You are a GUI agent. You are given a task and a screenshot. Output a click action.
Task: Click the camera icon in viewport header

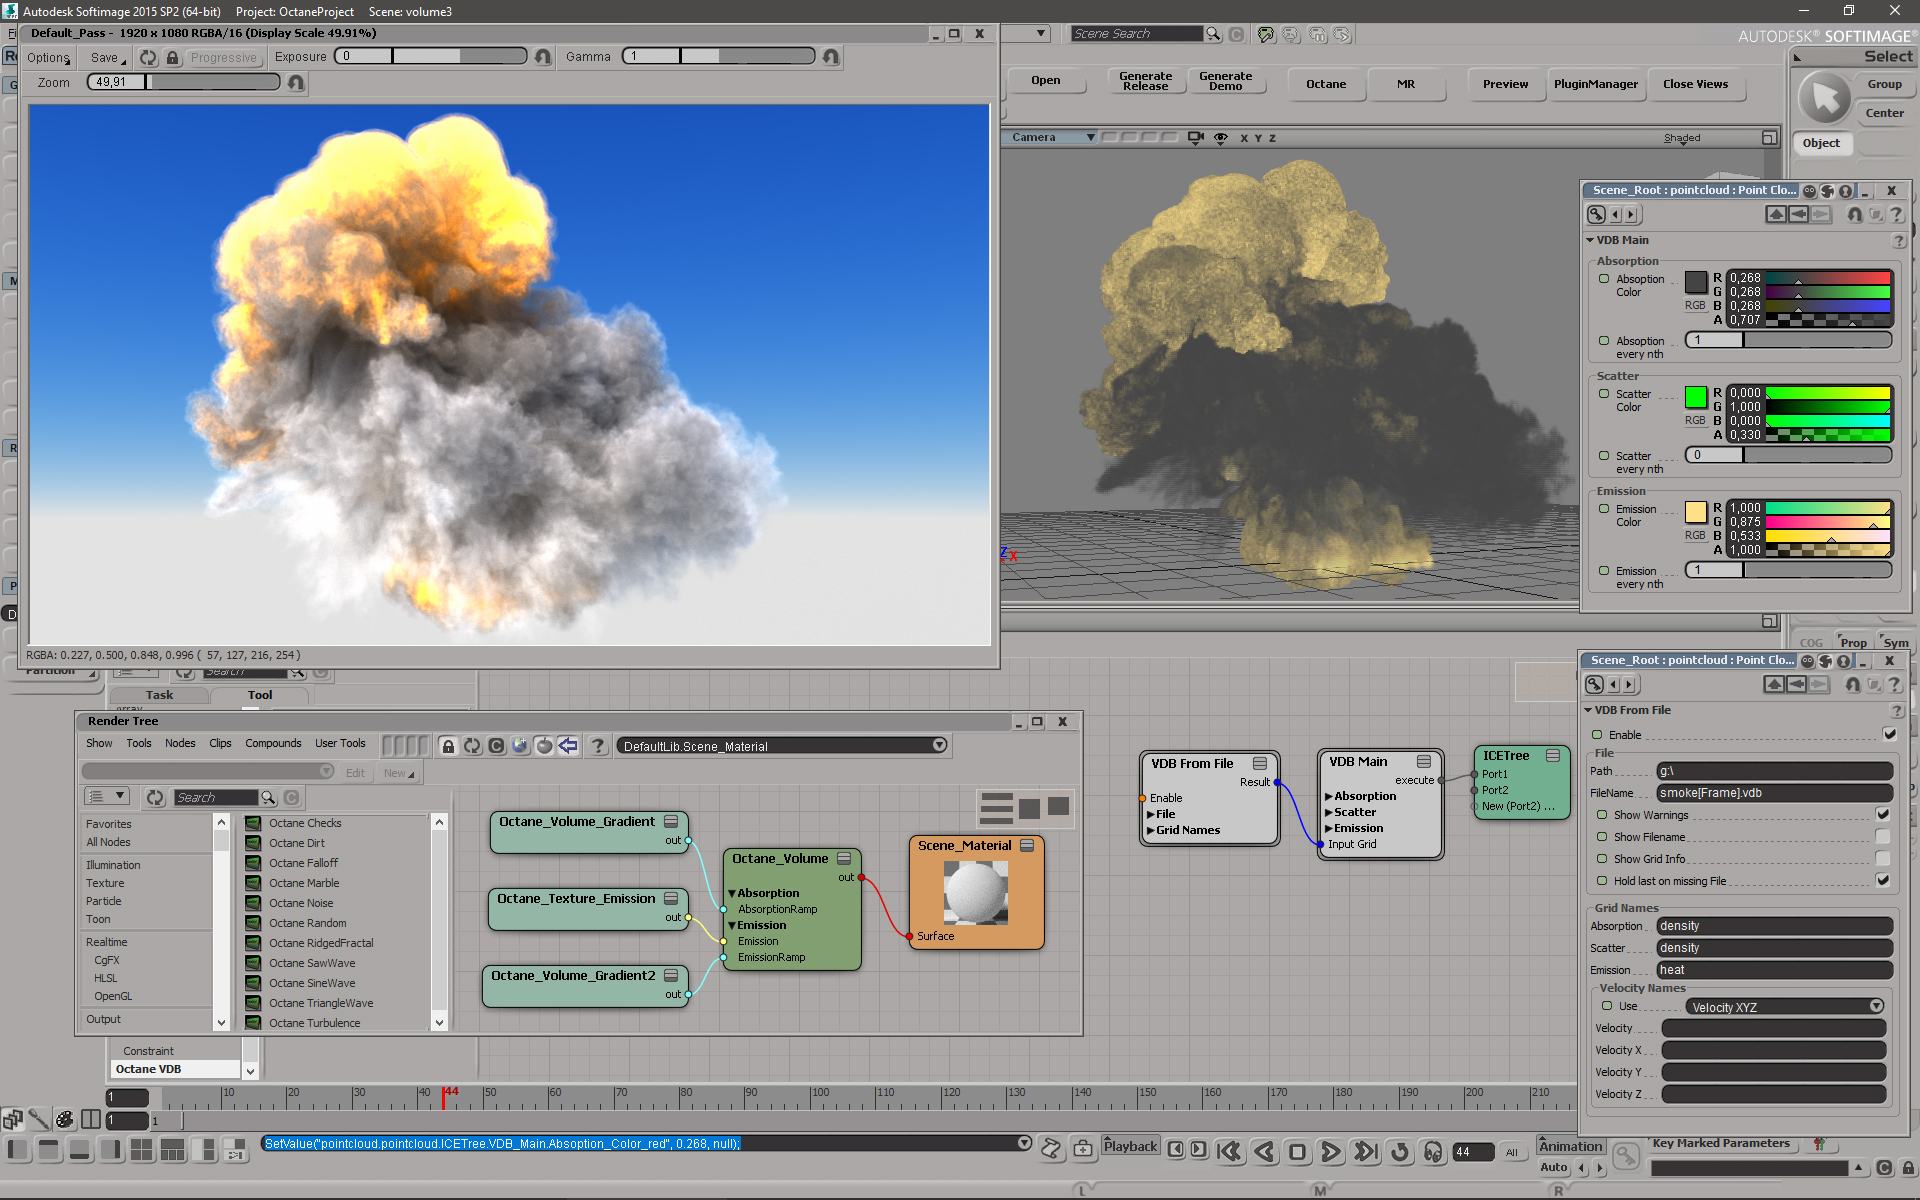(x=1195, y=138)
